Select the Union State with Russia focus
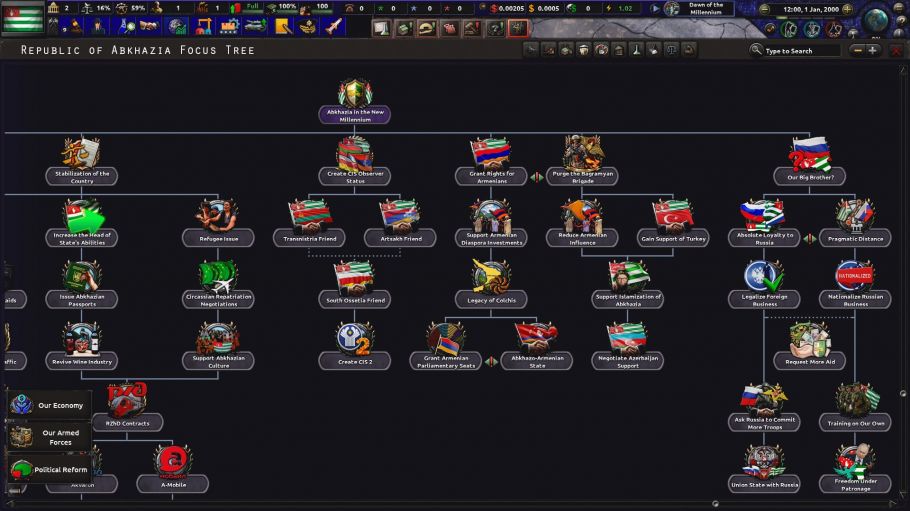 click(x=764, y=469)
